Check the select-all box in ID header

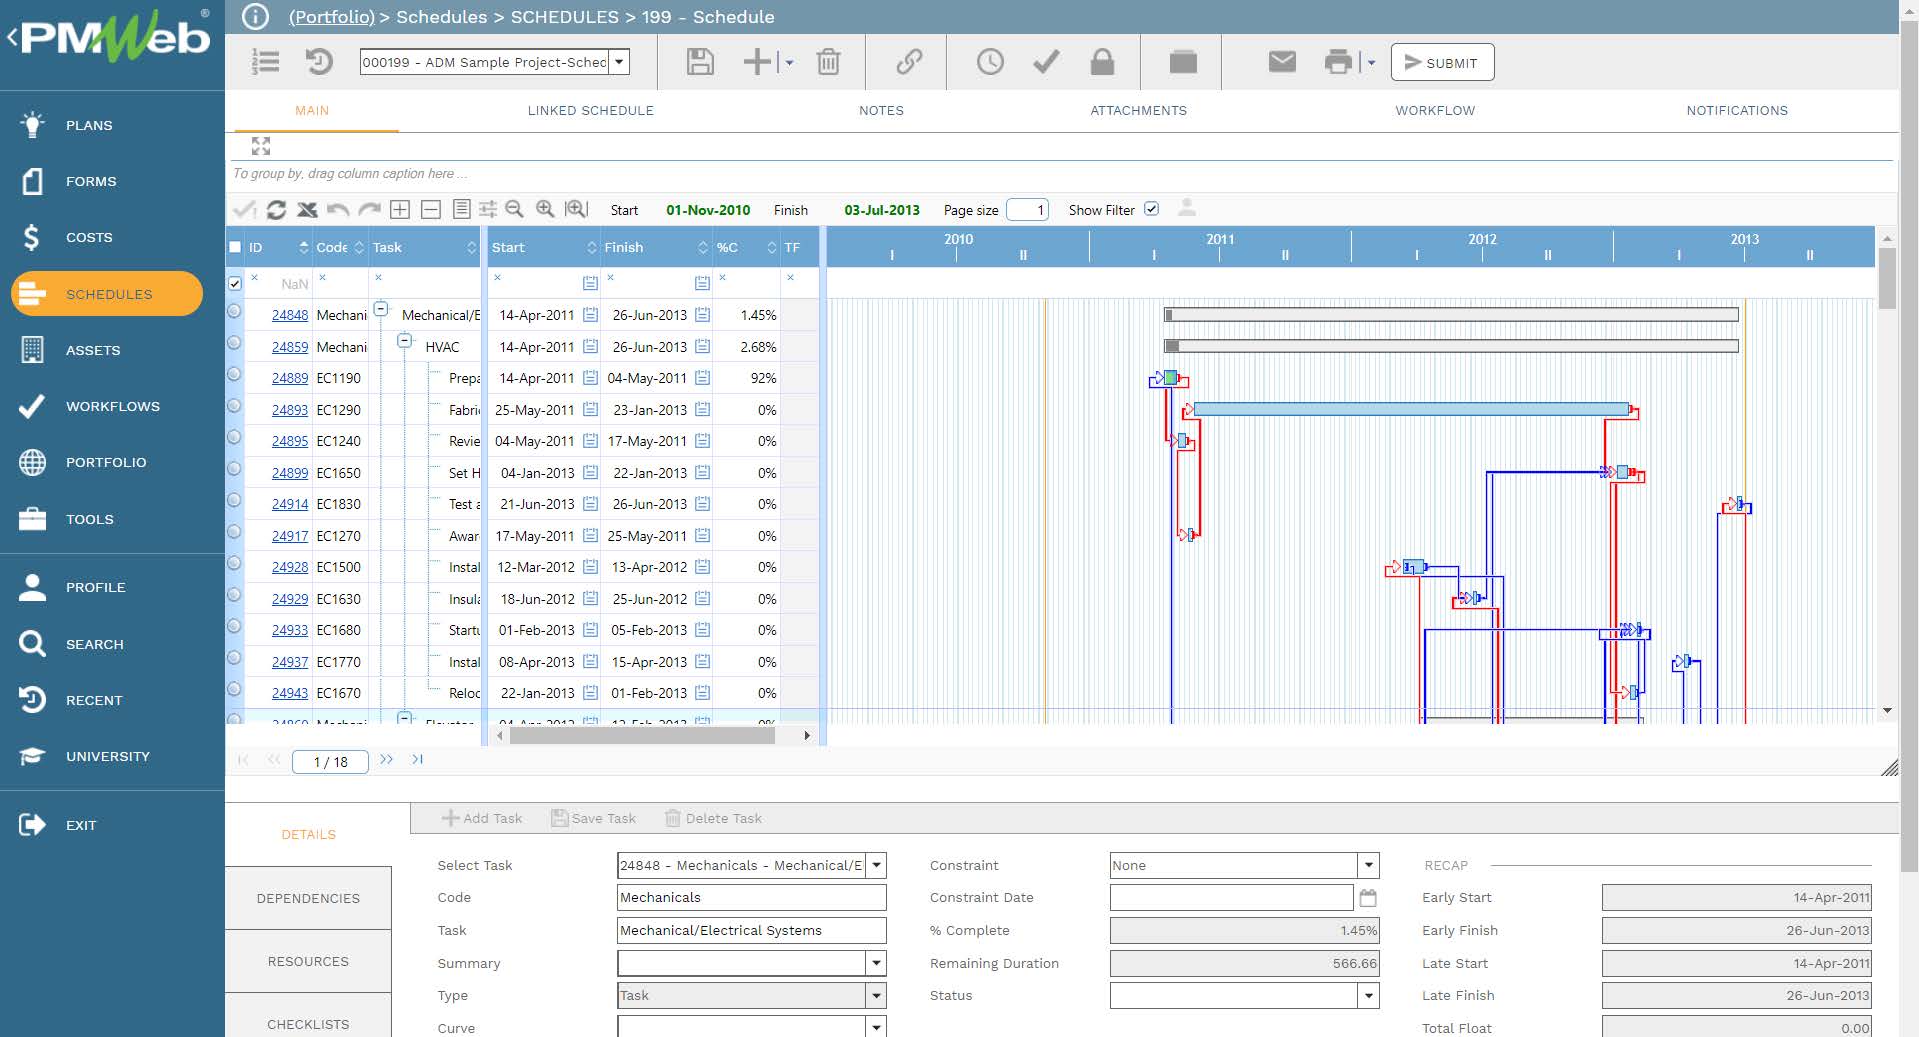point(236,247)
